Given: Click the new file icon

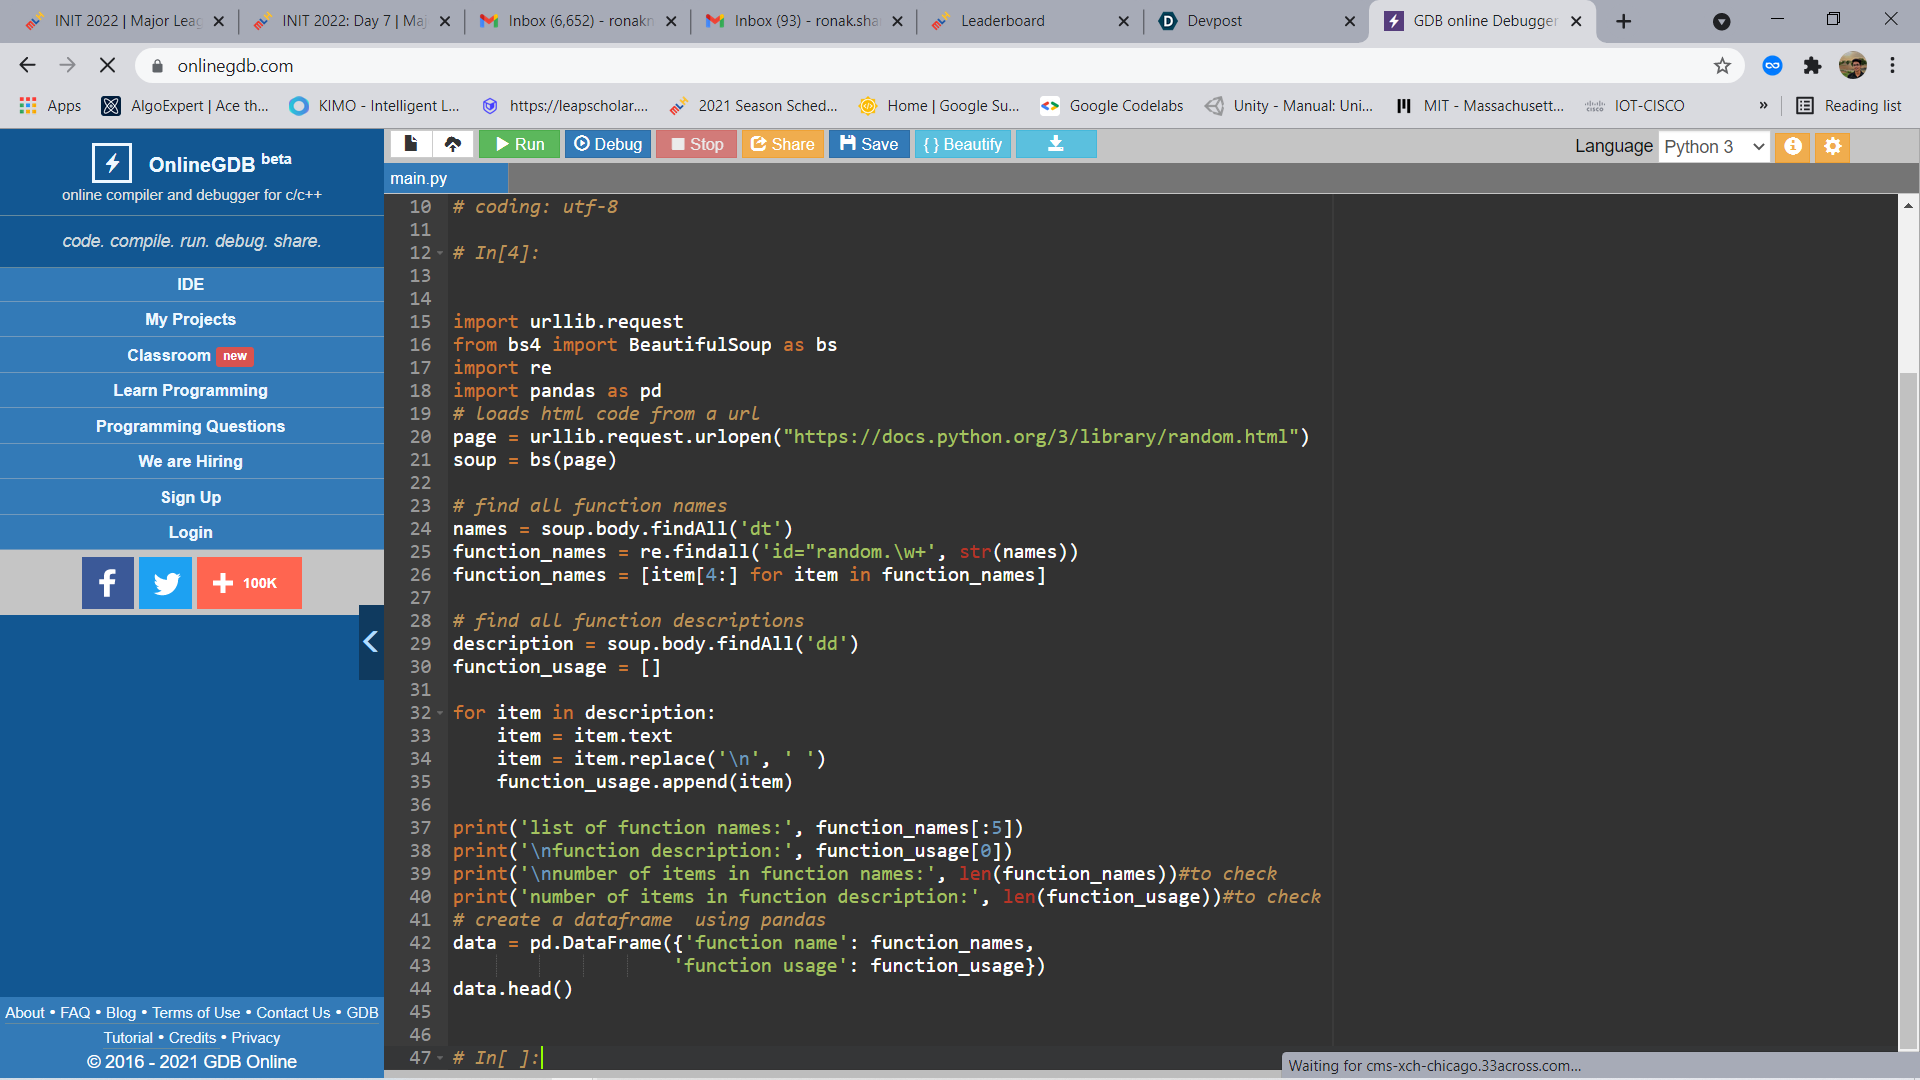Looking at the screenshot, I should pos(411,144).
